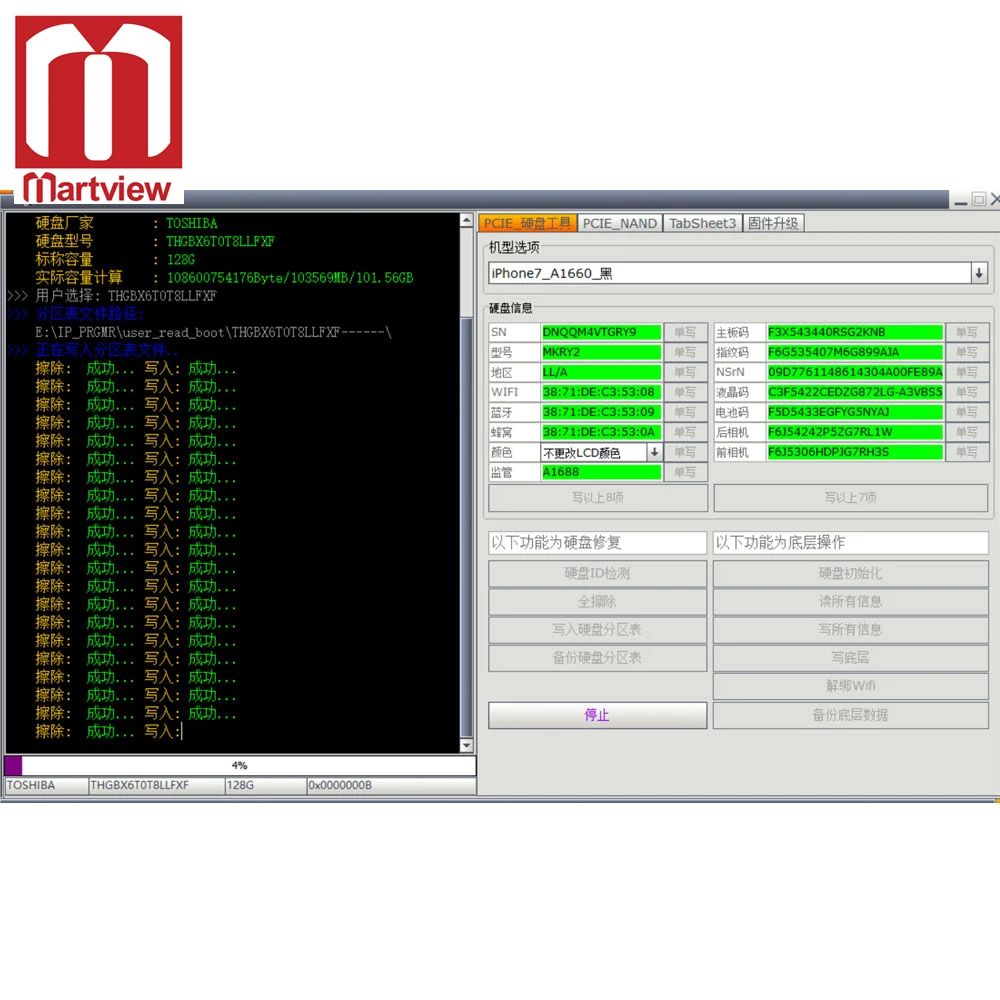1000x1000 pixels.
Task: Click the log scrollbar up arrow
Action: [466, 221]
